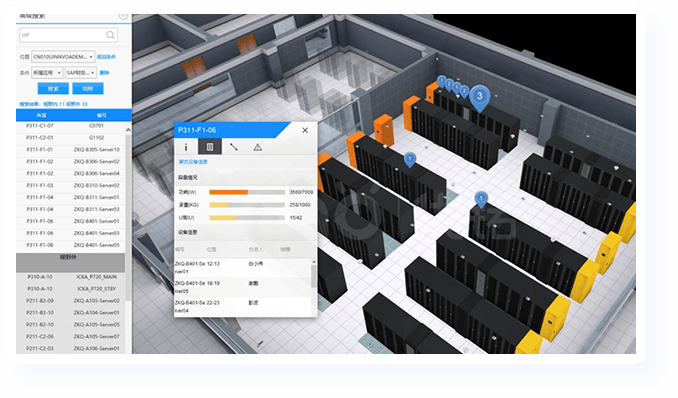Image resolution: width=678 pixels, height=398 pixels.
Task: Open the link connection tab icon in popup
Action: (233, 147)
